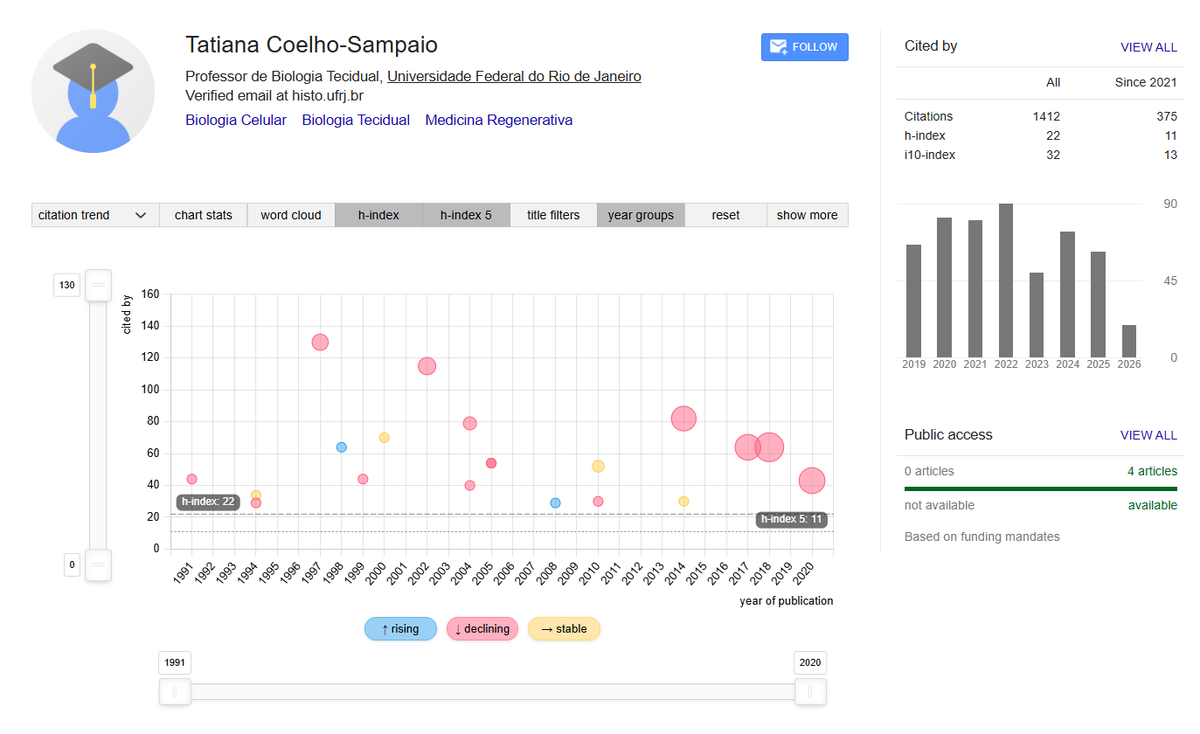Click the blue 1998 rising bubble

click(x=341, y=447)
